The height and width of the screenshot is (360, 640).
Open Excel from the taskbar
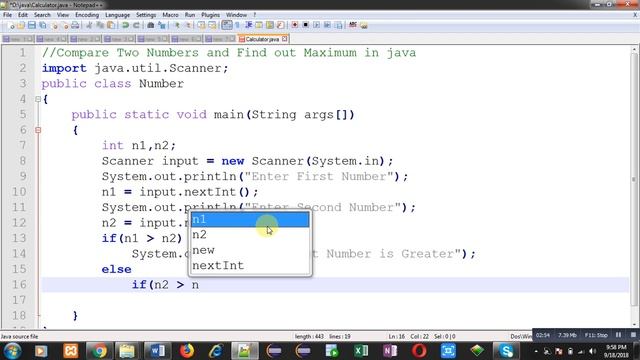tap(361, 351)
